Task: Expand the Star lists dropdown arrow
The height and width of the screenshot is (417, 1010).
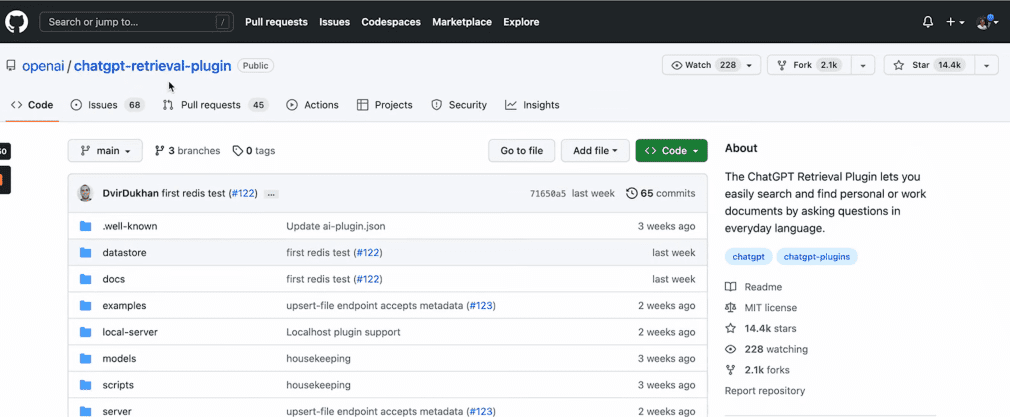Action: tap(986, 65)
